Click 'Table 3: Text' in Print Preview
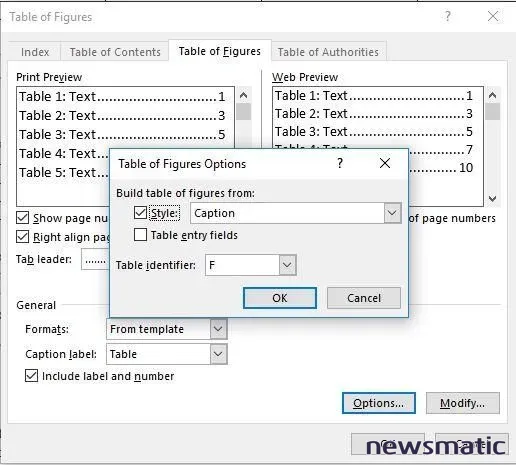516x465 pixels. (x=57, y=135)
